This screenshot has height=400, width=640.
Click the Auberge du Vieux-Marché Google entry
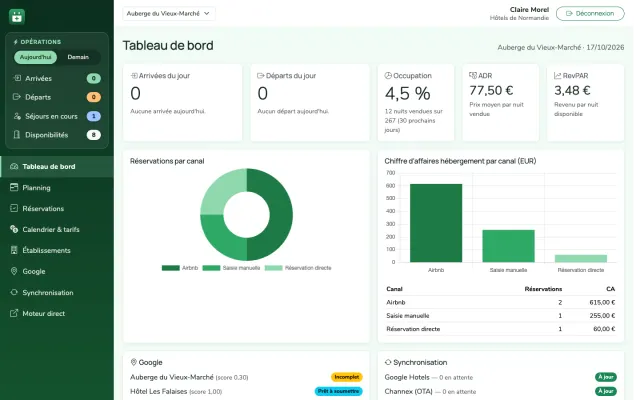pyautogui.click(x=189, y=377)
